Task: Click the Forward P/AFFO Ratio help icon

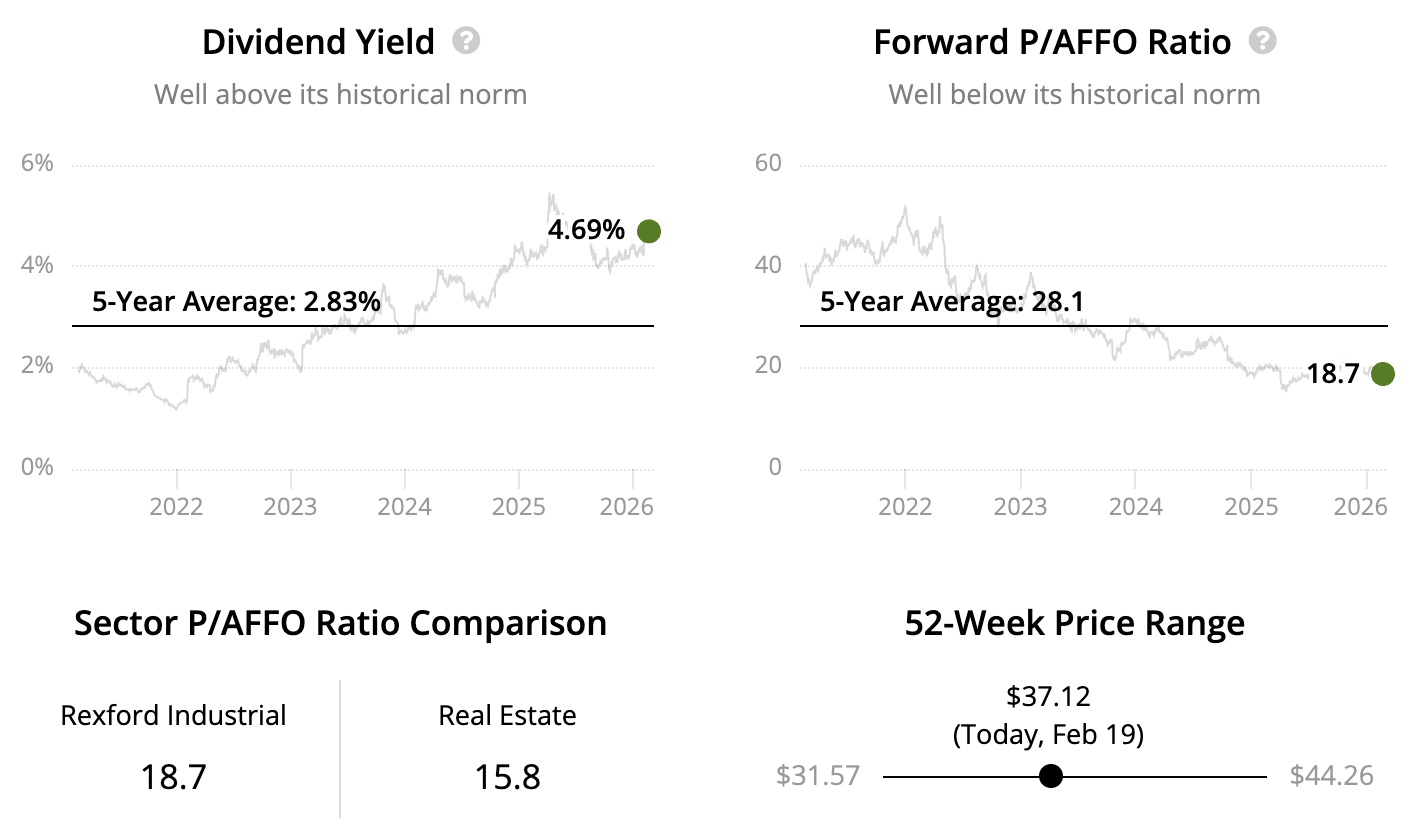Action: coord(1263,41)
